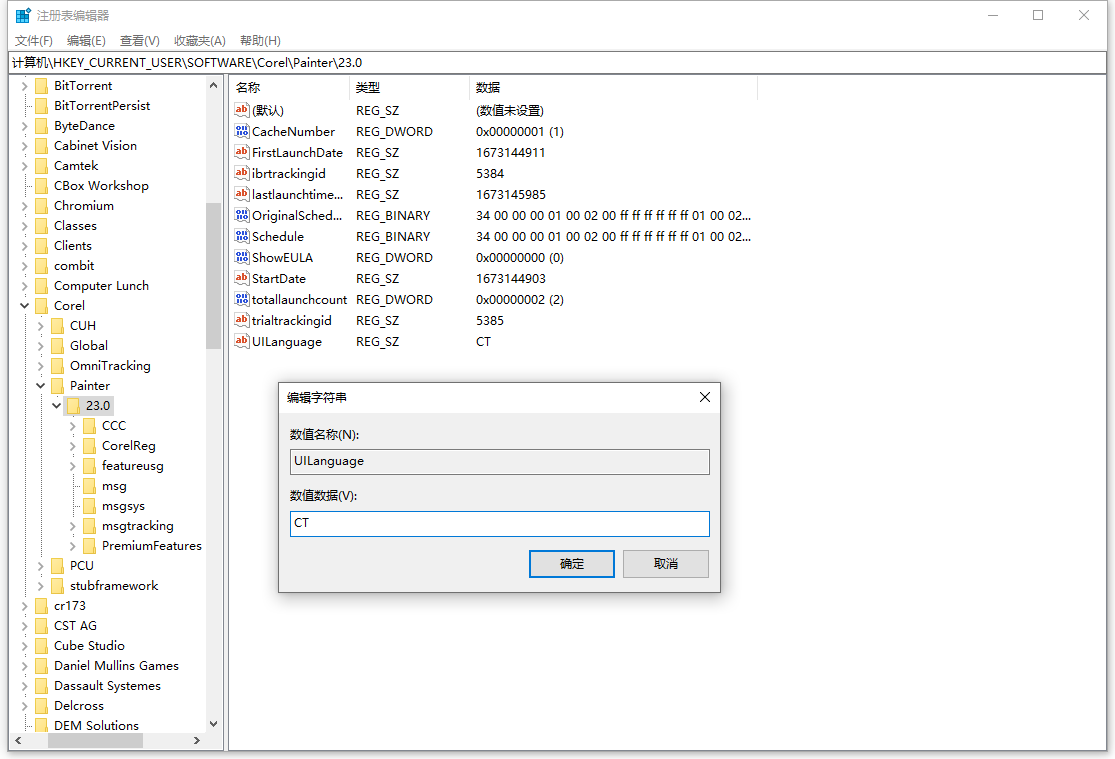Open the 帮助(H) menu
Screen dimensions: 1115x759
pos(260,41)
